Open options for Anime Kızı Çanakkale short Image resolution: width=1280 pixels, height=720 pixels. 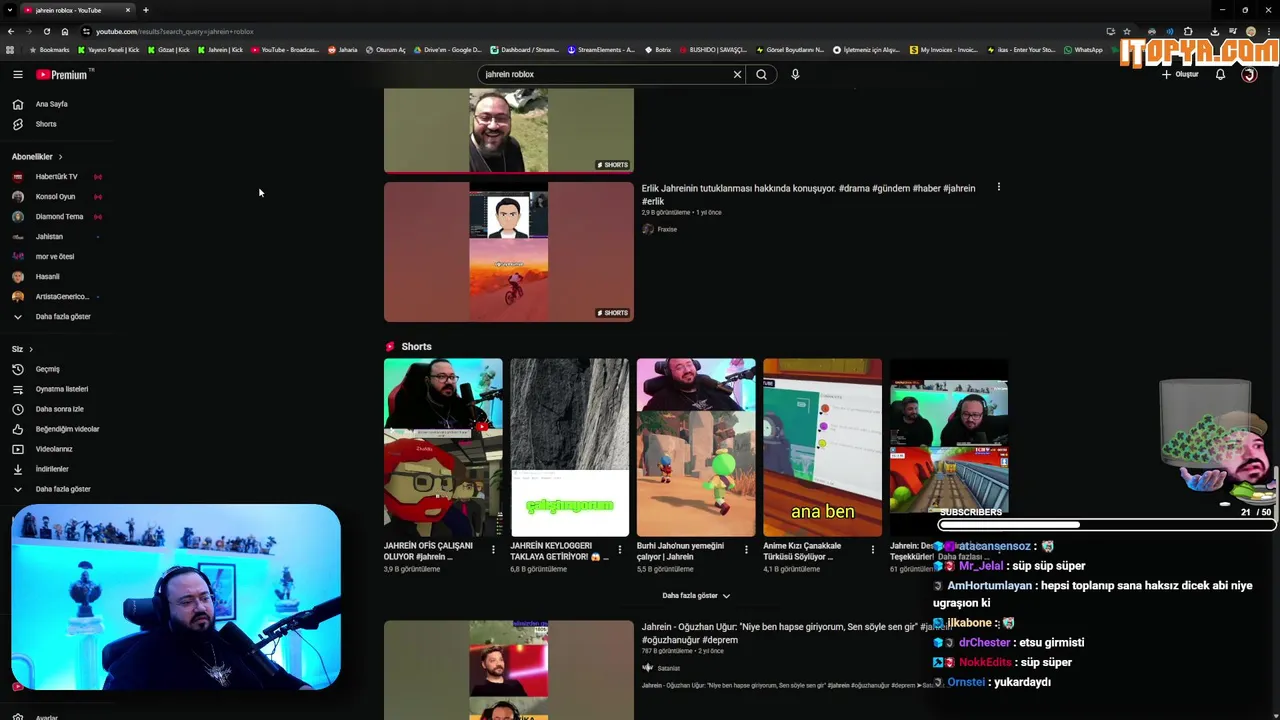tap(872, 549)
